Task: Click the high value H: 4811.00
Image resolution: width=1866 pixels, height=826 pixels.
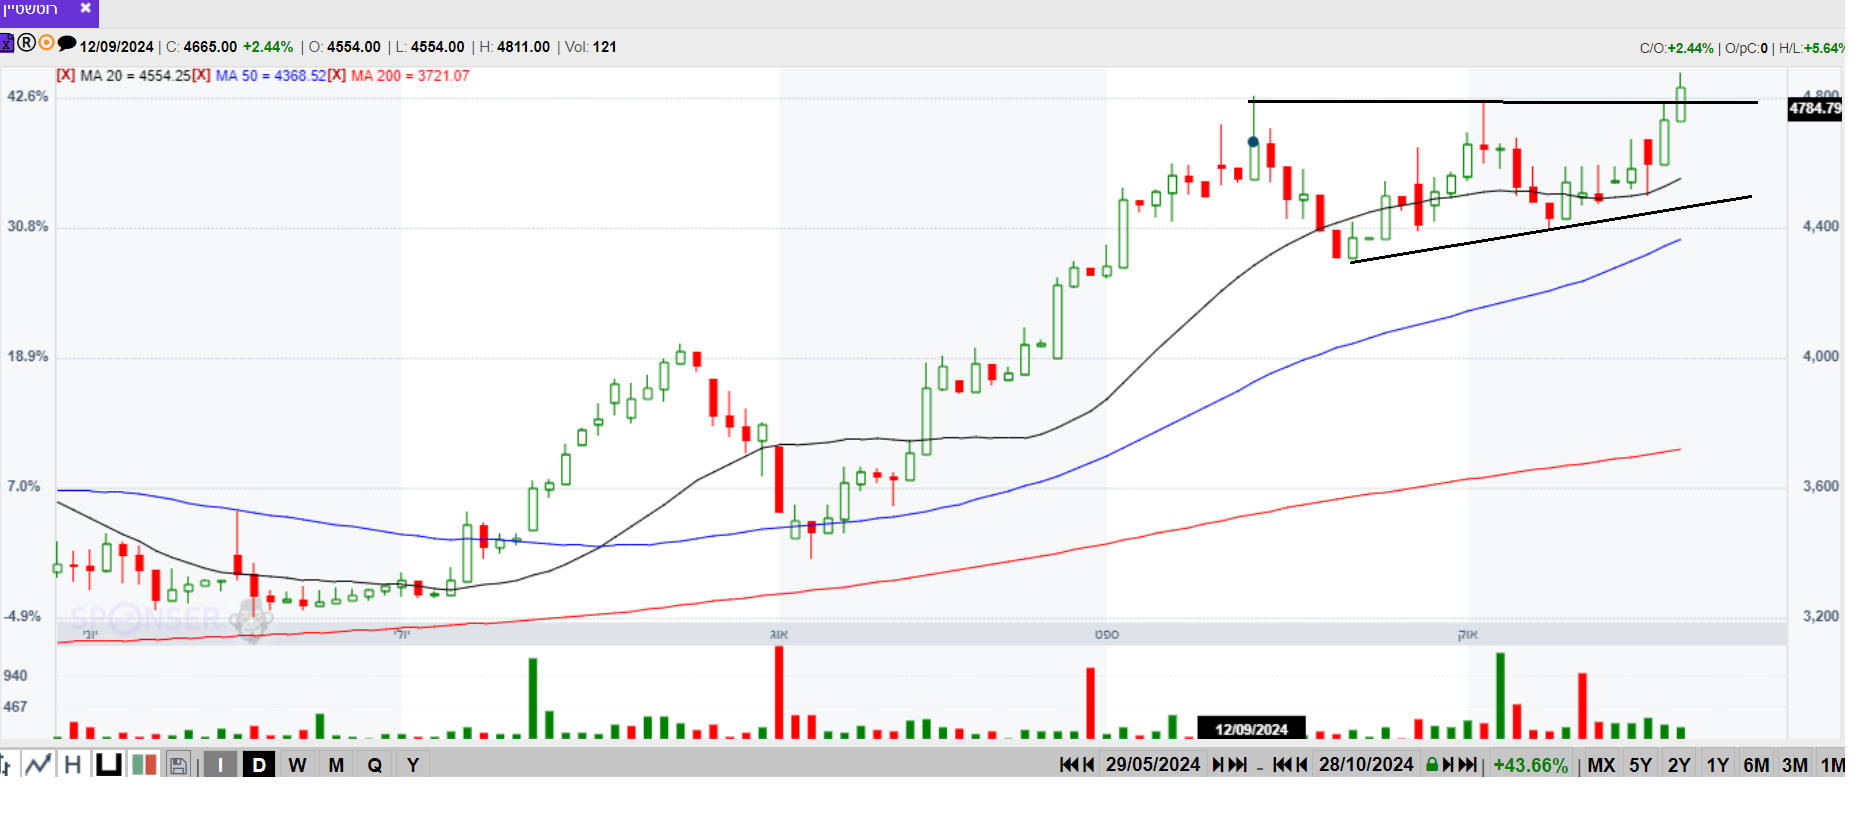Action: coord(515,47)
